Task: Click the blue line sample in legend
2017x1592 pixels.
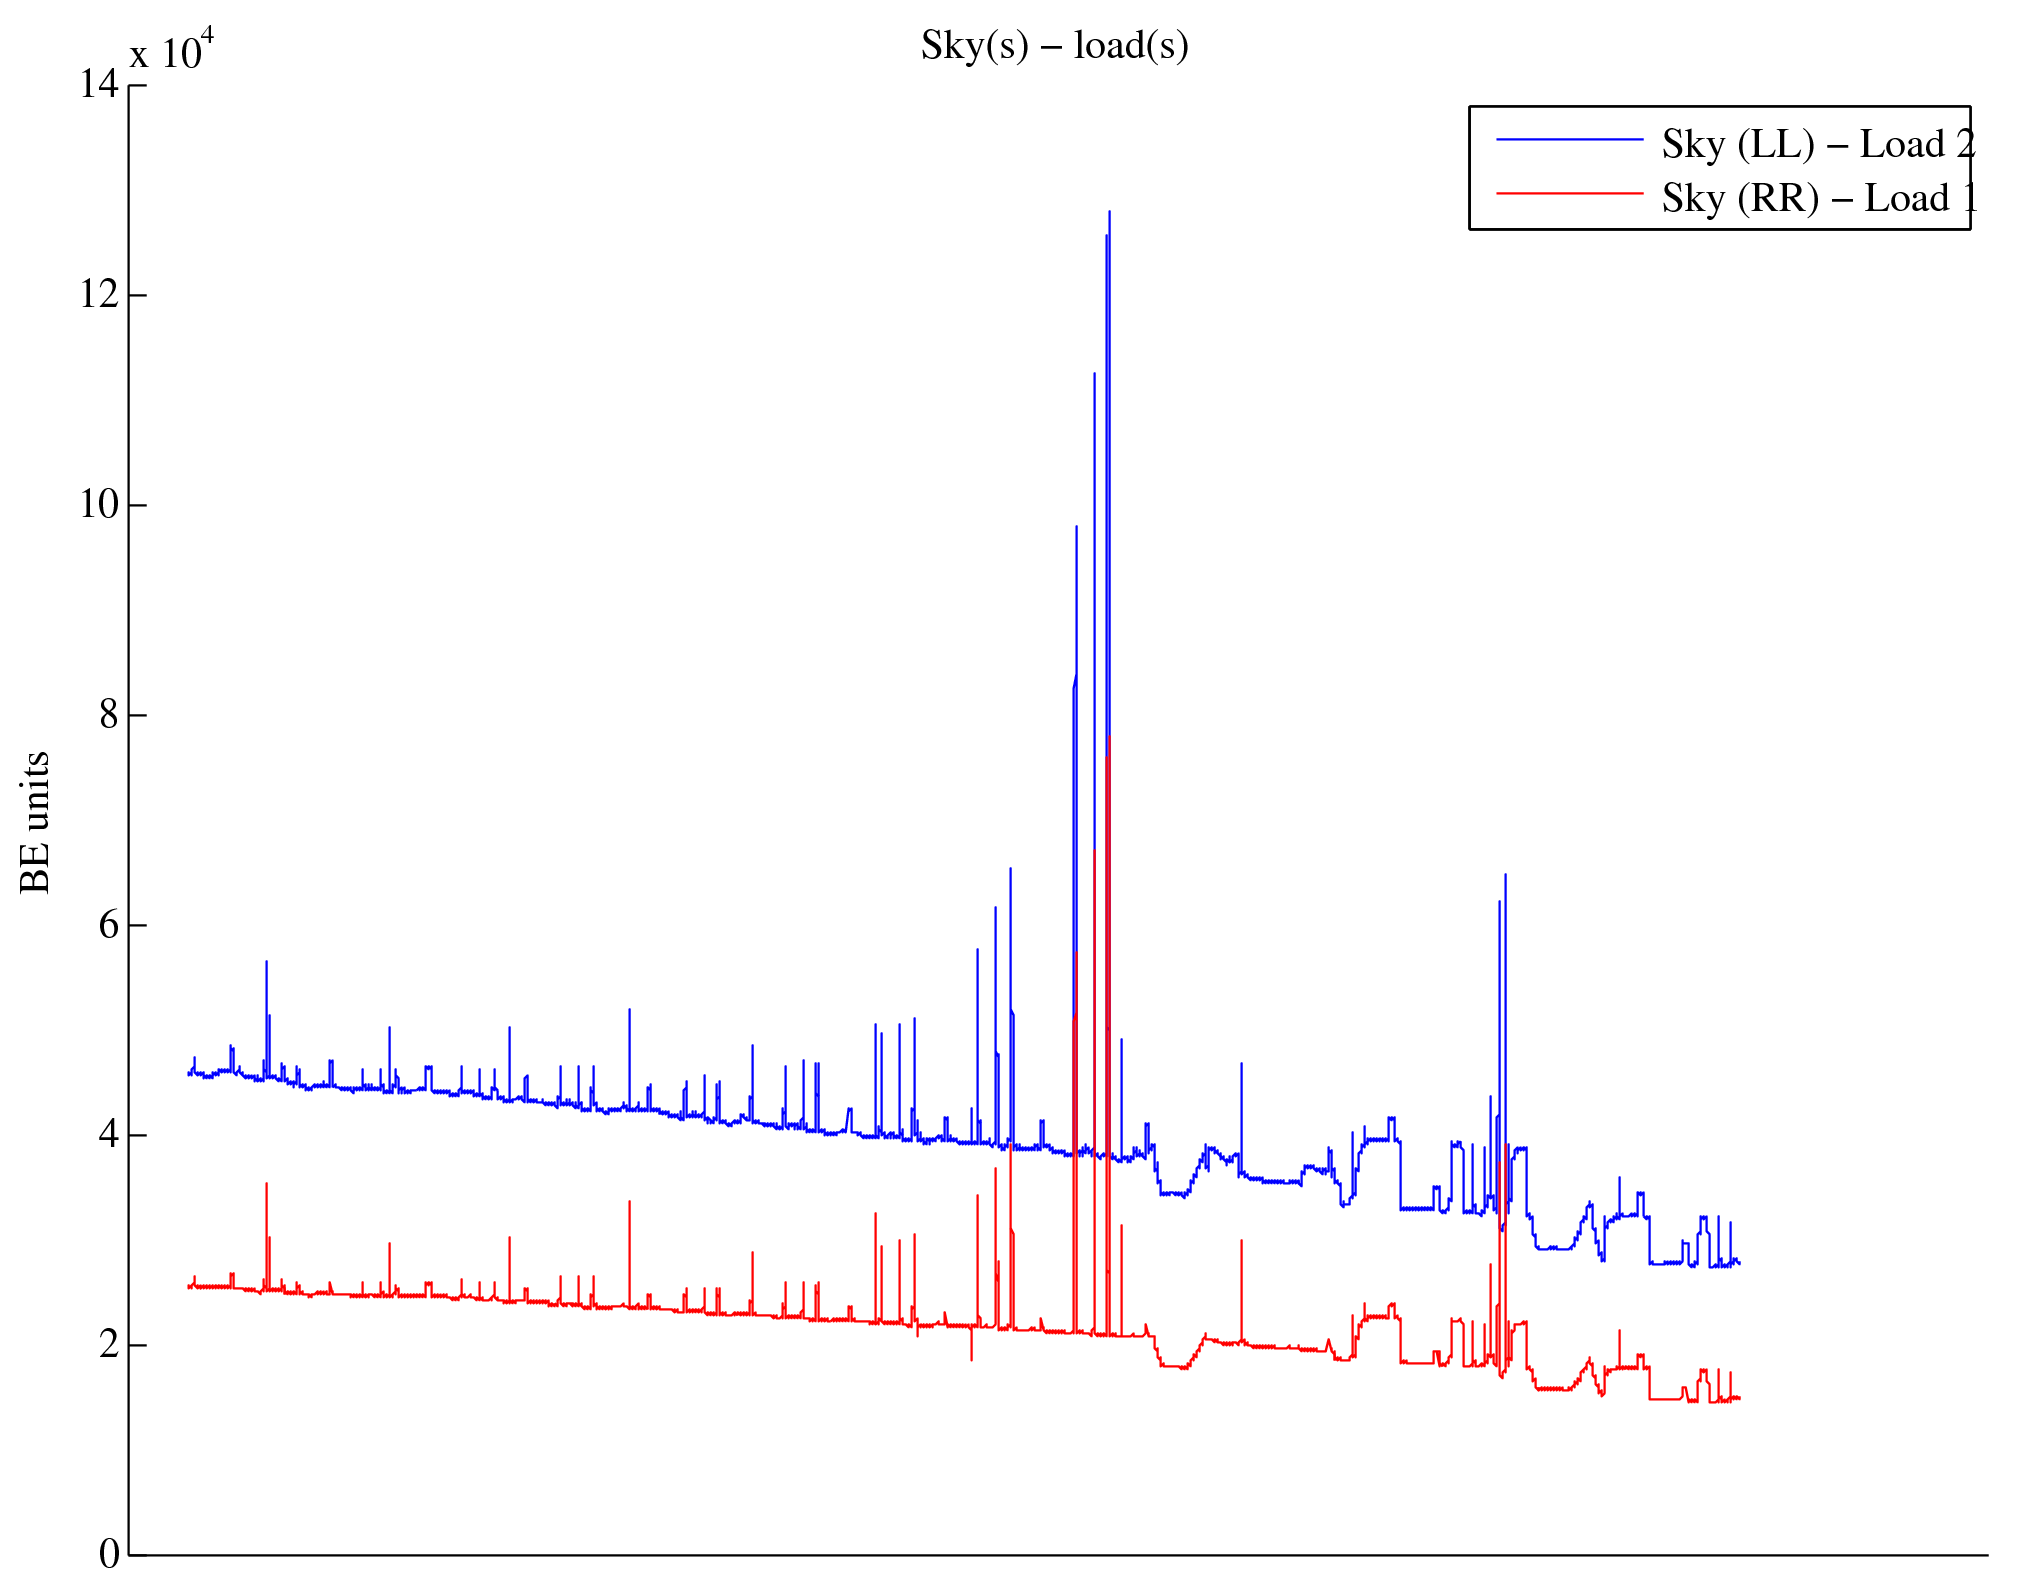Action: click(x=1569, y=140)
